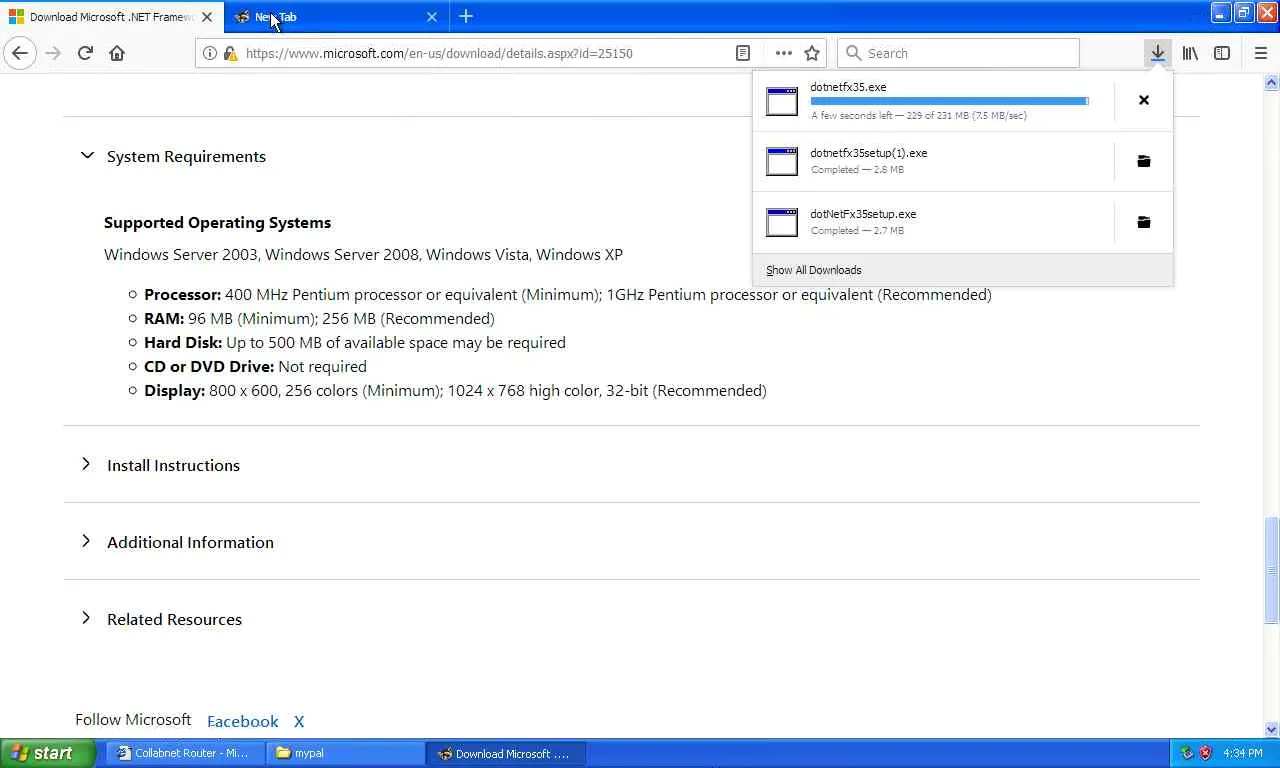Switch to the Download Microsoft .NET Framework tab

pyautogui.click(x=110, y=17)
